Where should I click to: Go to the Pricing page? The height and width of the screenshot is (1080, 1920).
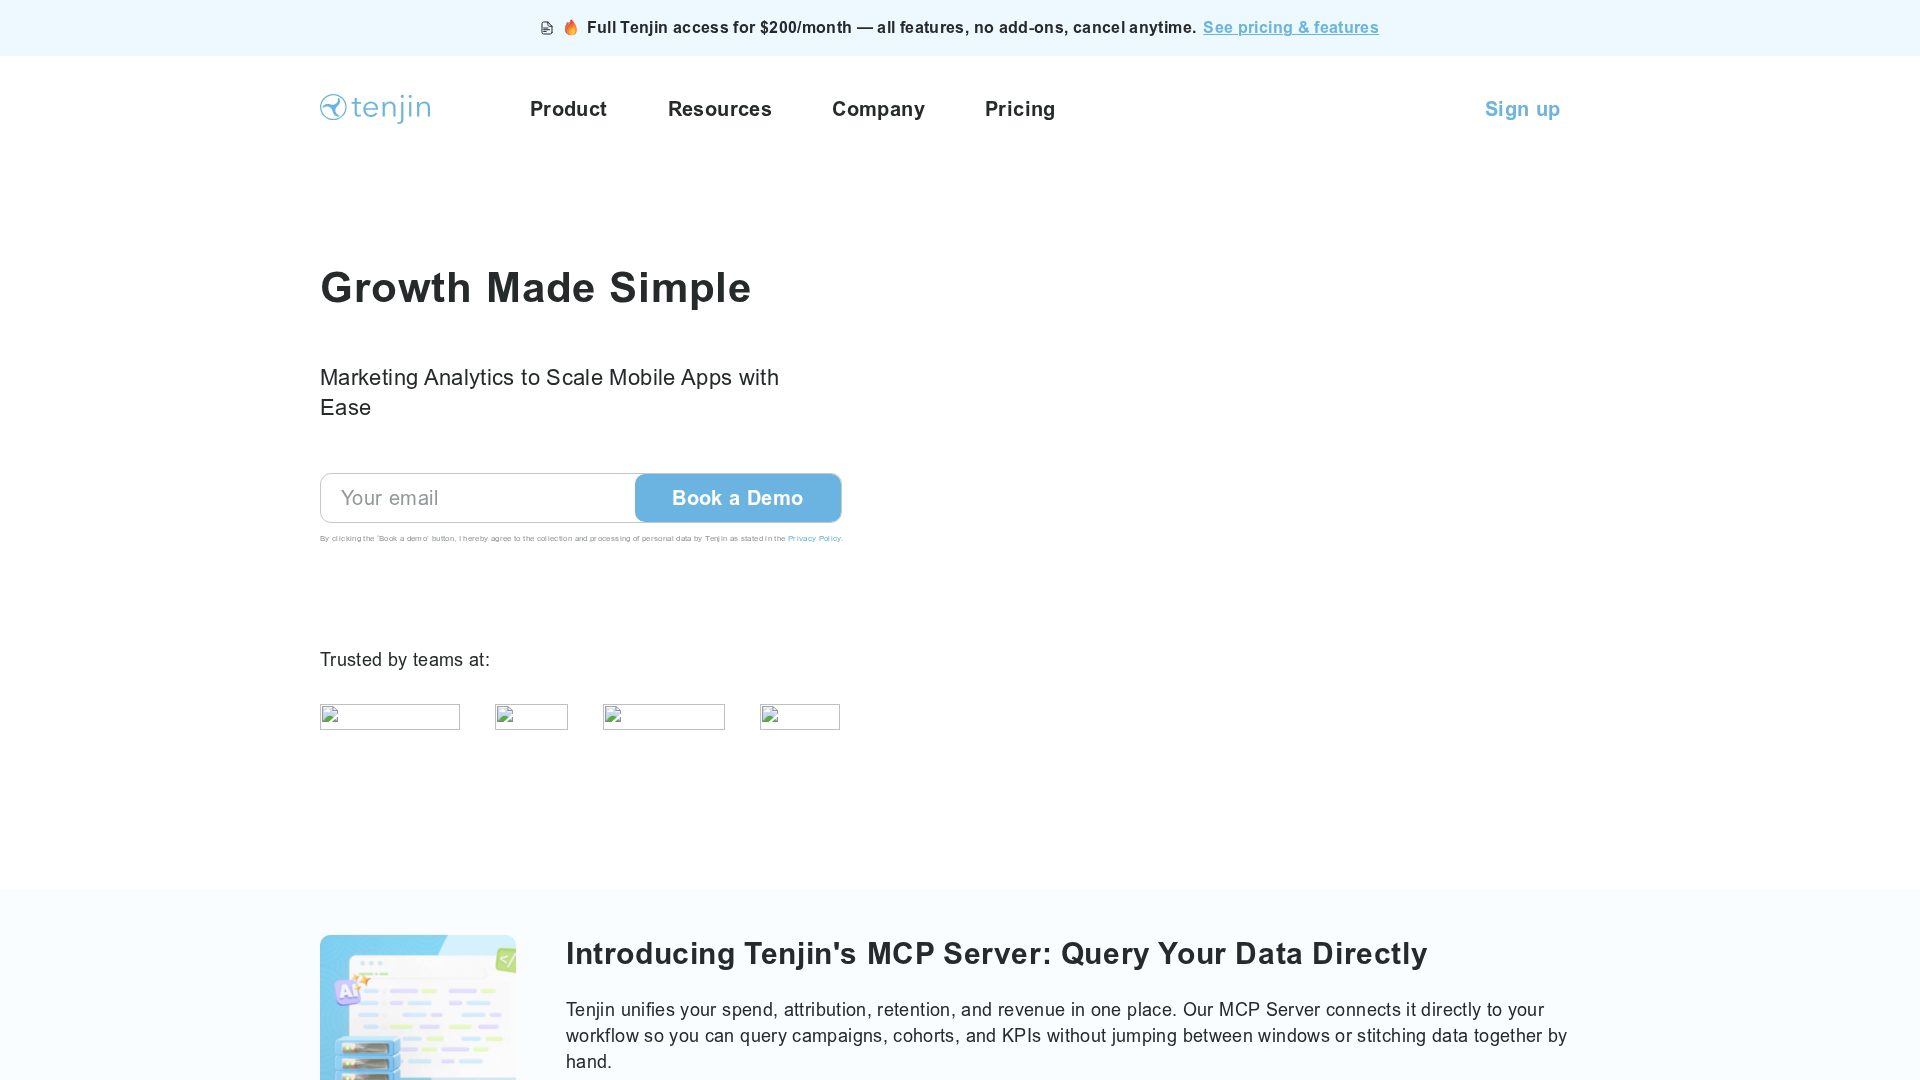[x=1020, y=109]
